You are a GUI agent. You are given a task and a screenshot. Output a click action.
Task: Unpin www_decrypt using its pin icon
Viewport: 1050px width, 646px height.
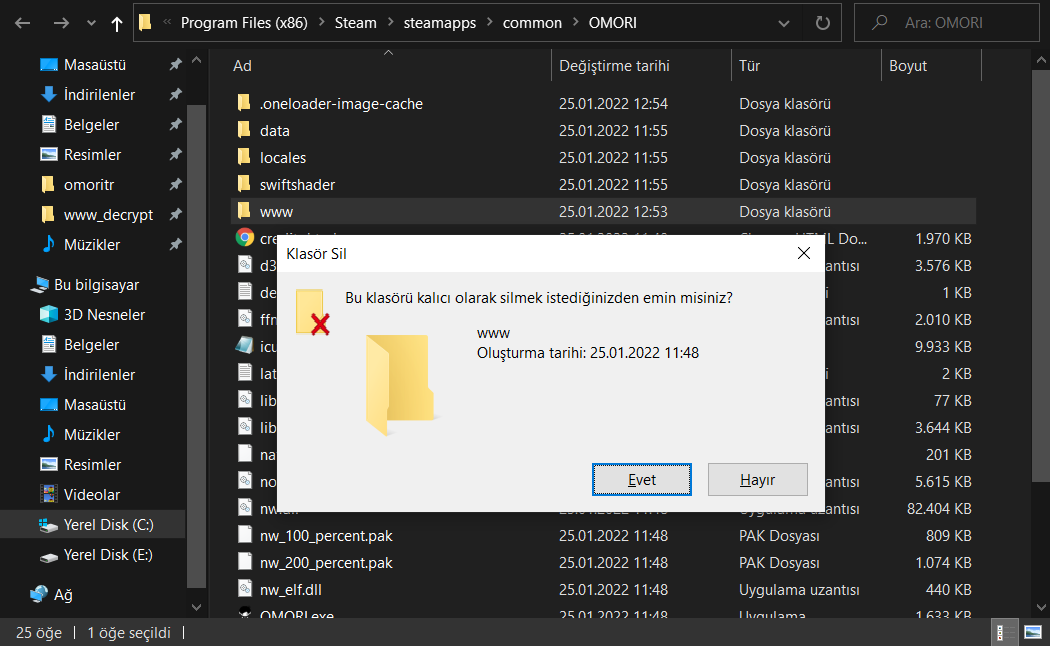coord(175,214)
